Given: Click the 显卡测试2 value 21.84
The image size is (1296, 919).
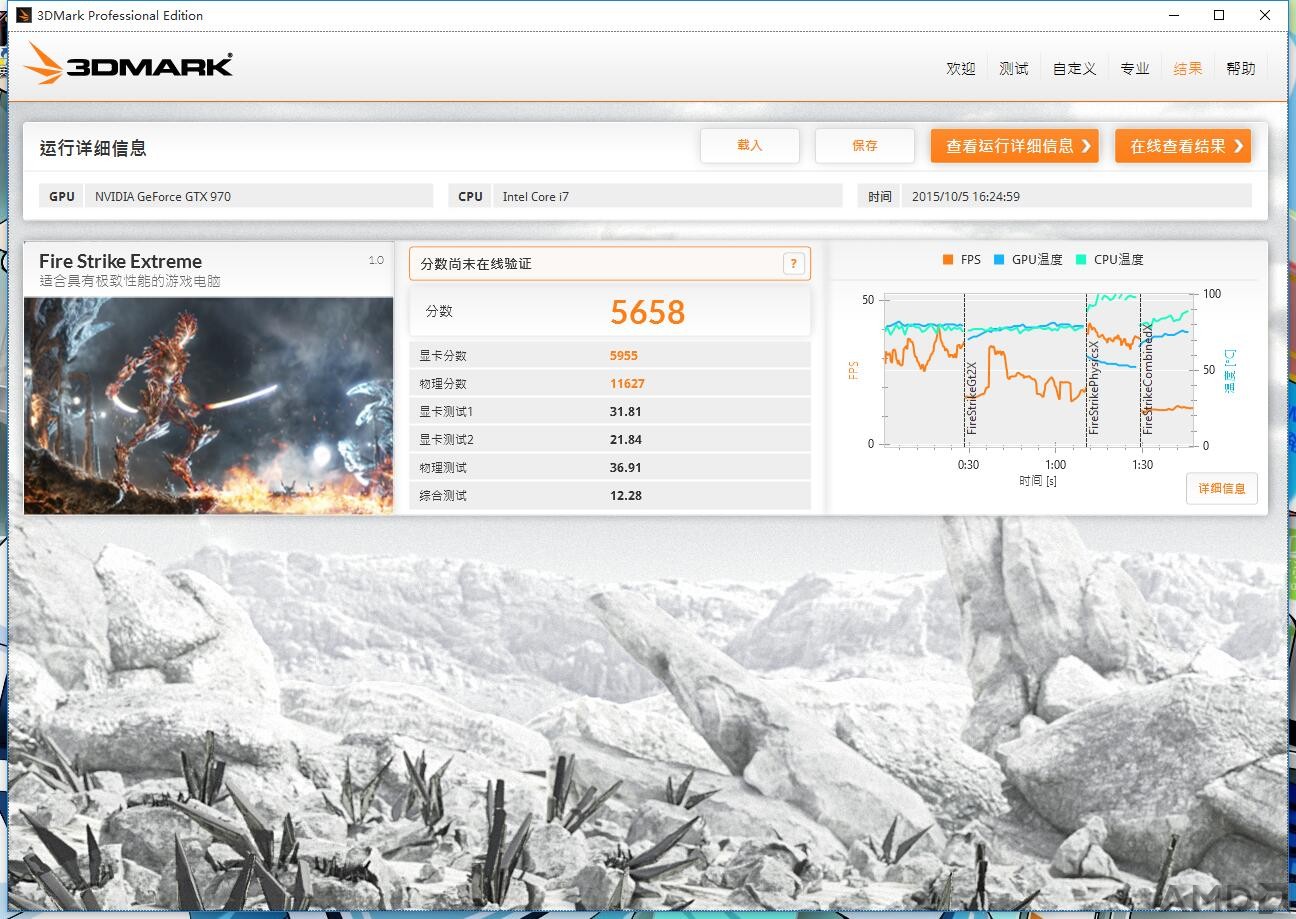Looking at the screenshot, I should click(x=626, y=440).
